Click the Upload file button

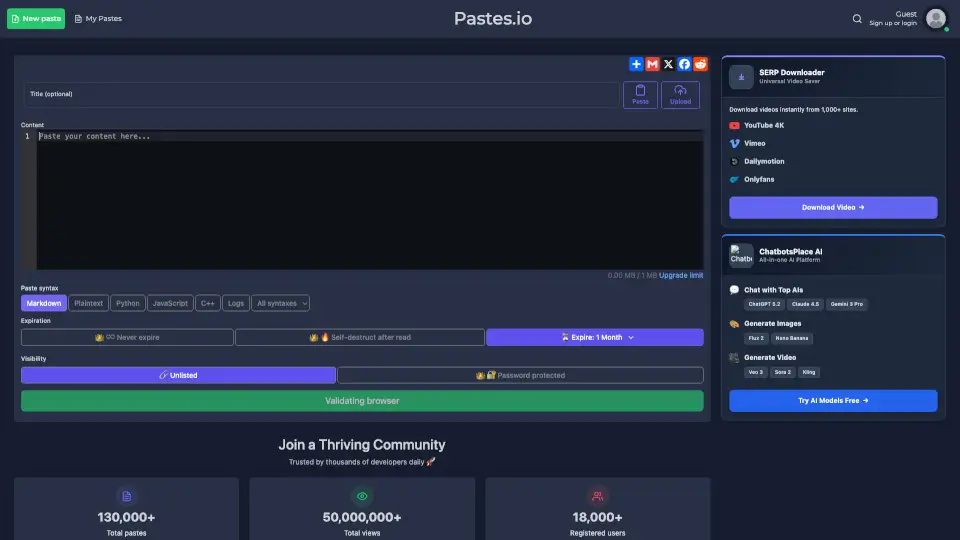tap(680, 95)
